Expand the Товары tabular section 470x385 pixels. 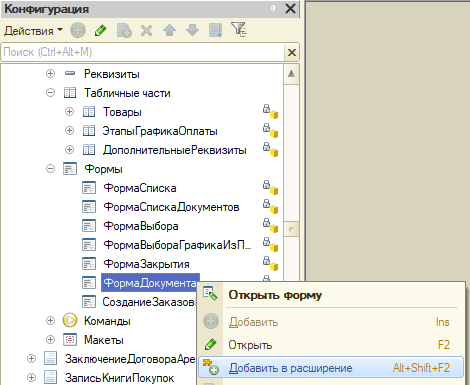[69, 111]
